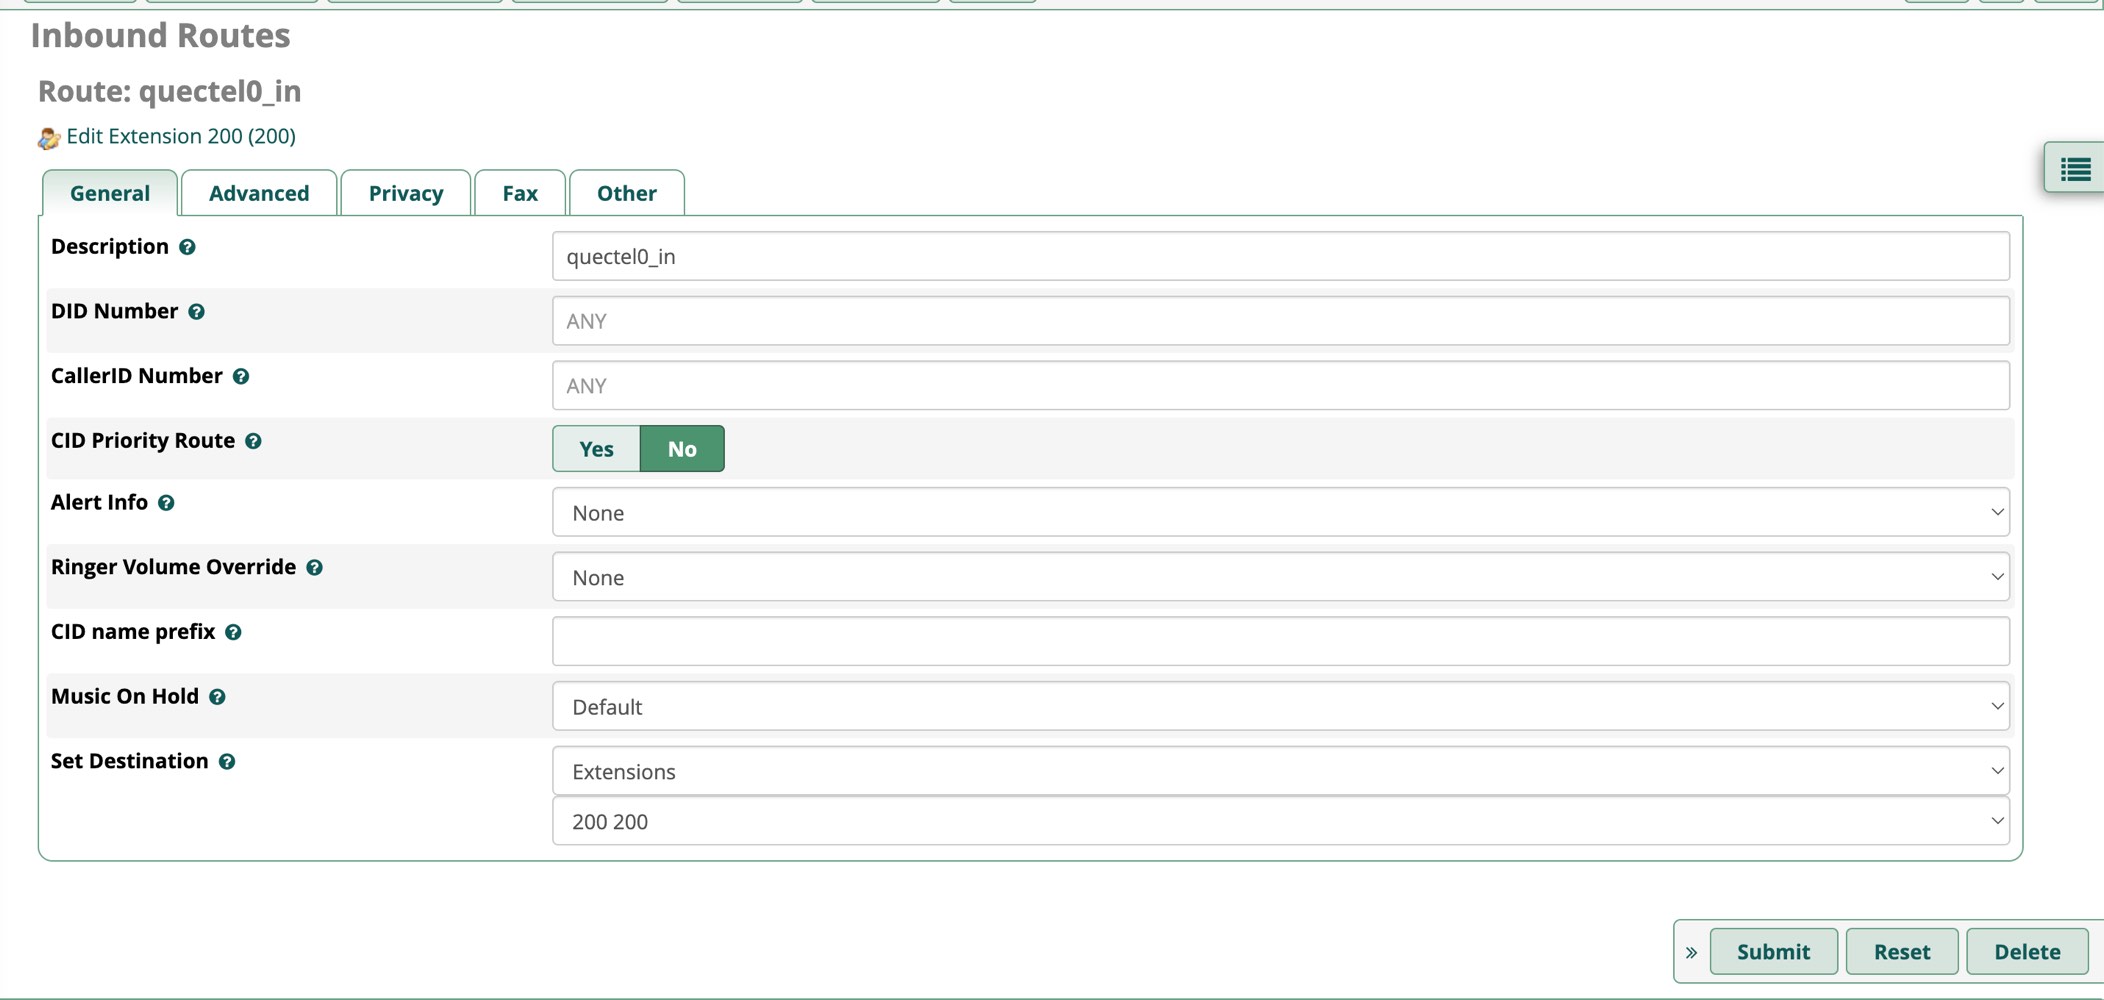Expand the Ringer Volume Override dropdown

point(1280,578)
